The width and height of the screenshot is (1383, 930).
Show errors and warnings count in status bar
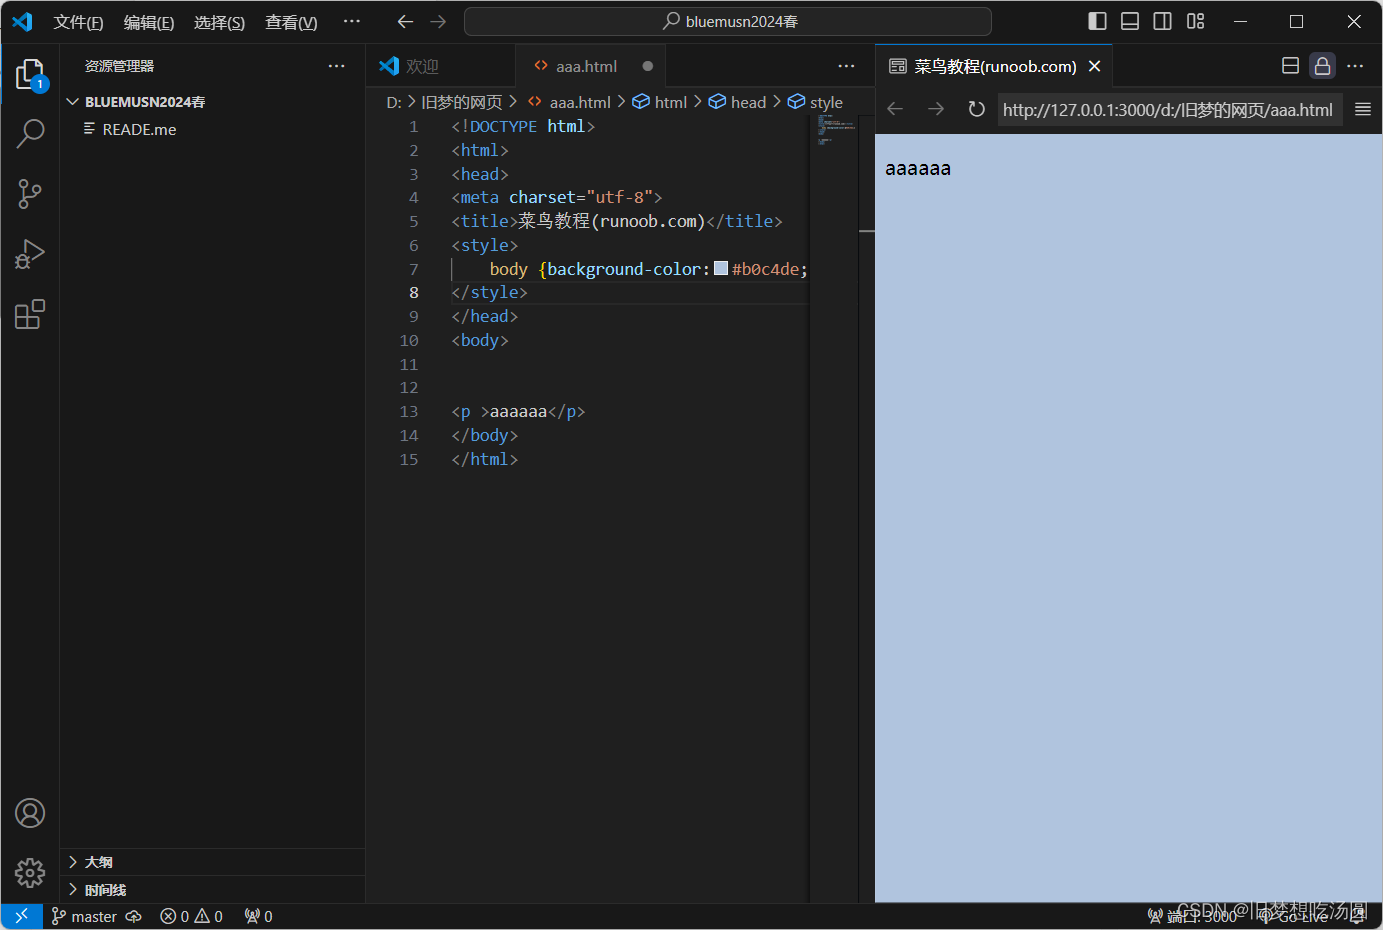tap(191, 916)
